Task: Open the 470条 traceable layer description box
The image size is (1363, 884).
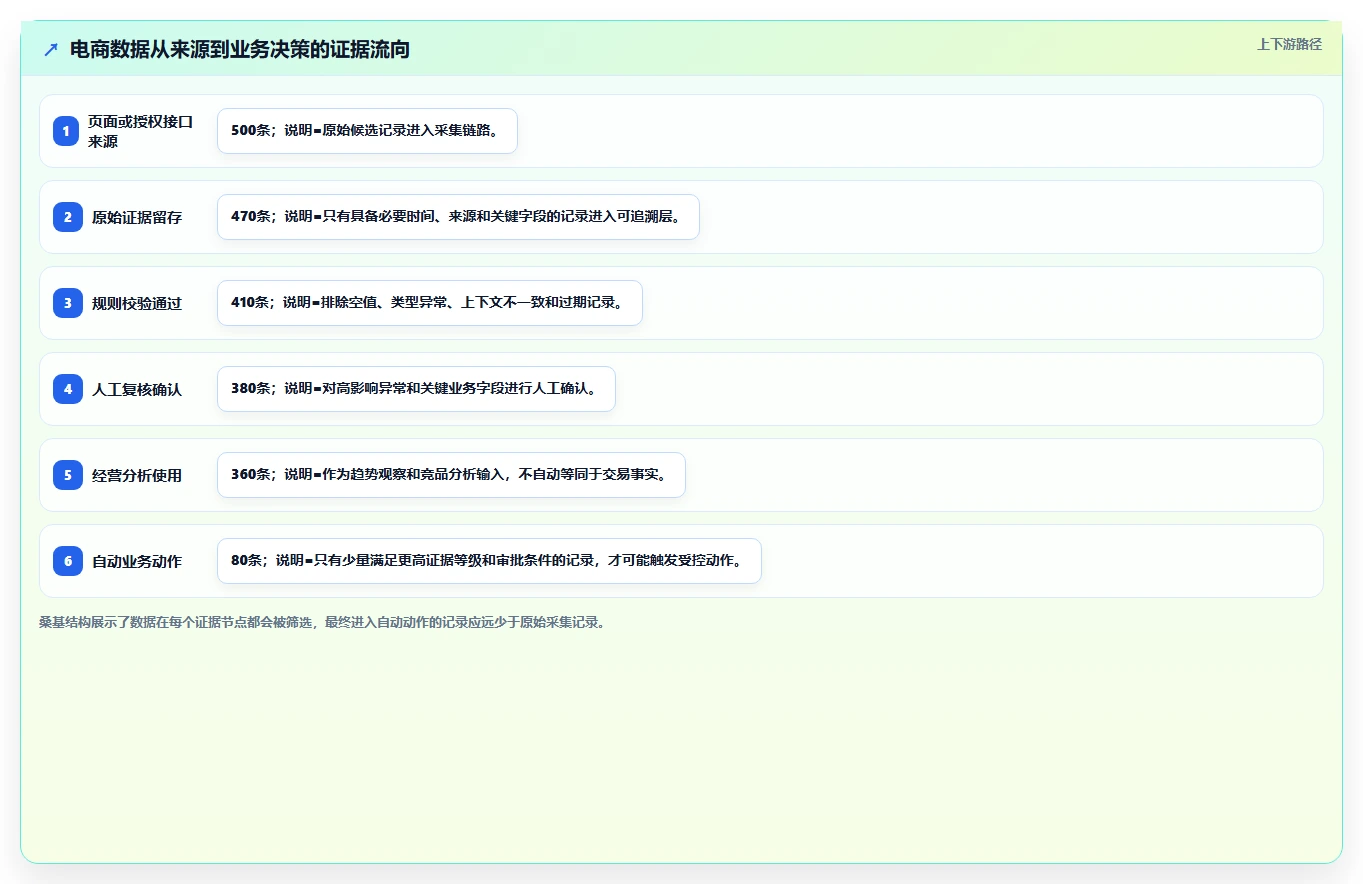Action: (458, 217)
